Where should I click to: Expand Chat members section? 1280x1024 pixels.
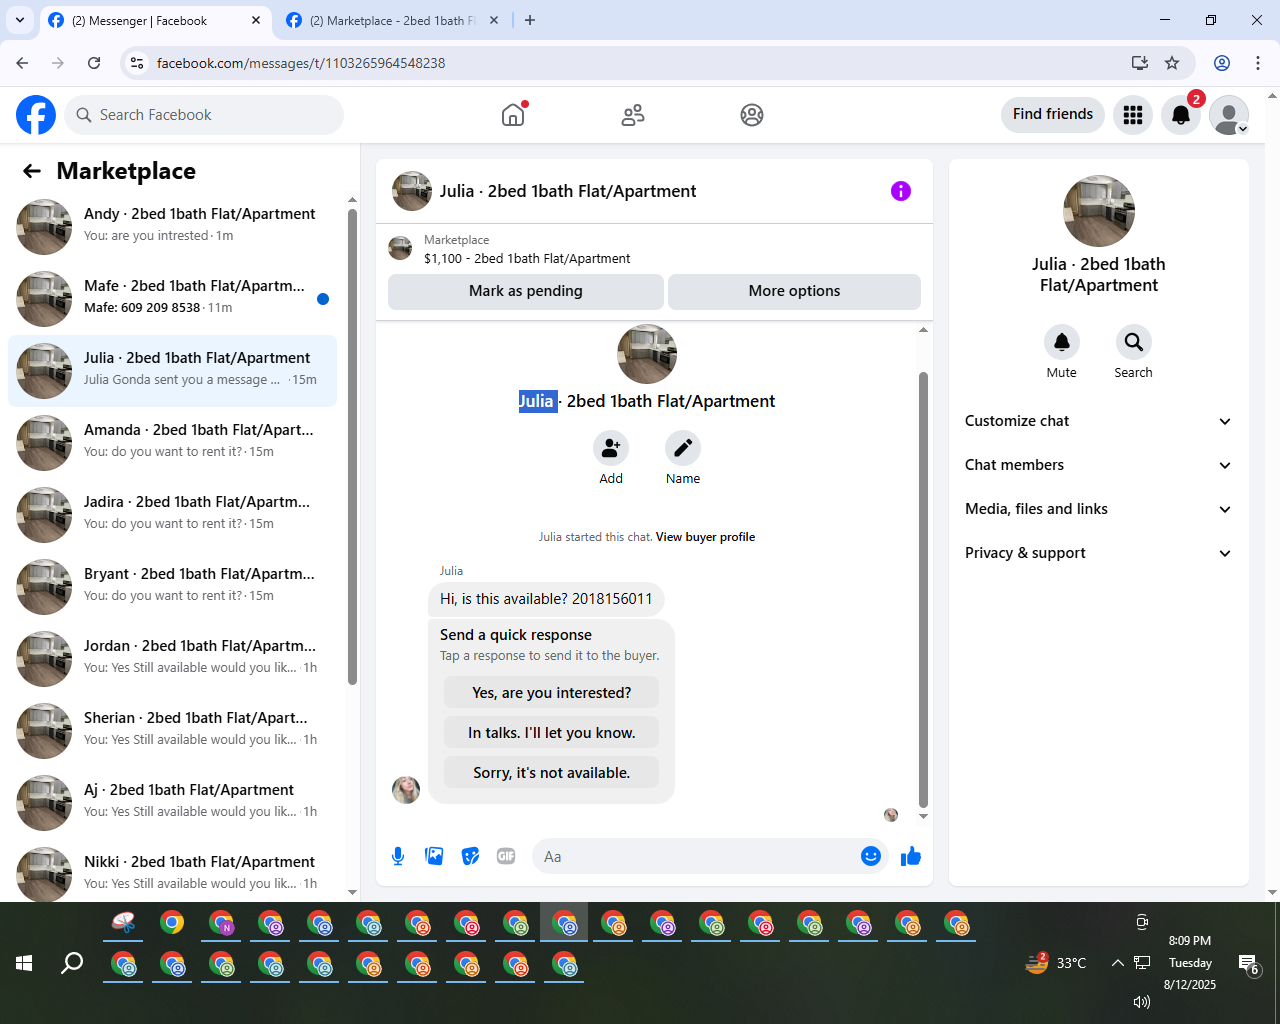1098,465
